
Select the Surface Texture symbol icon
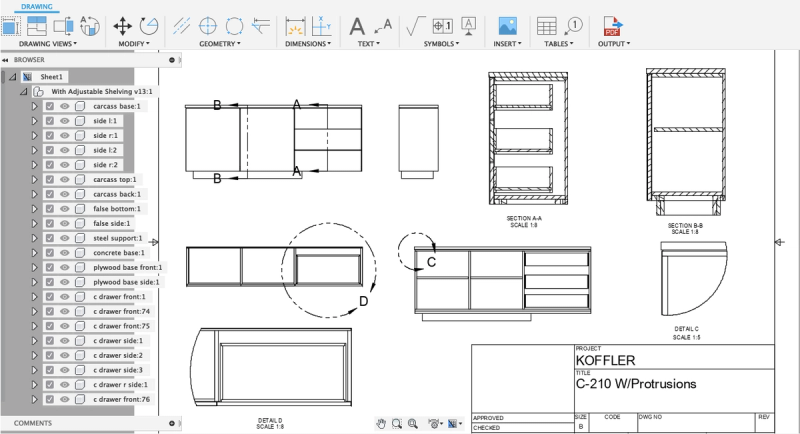pyautogui.click(x=416, y=26)
